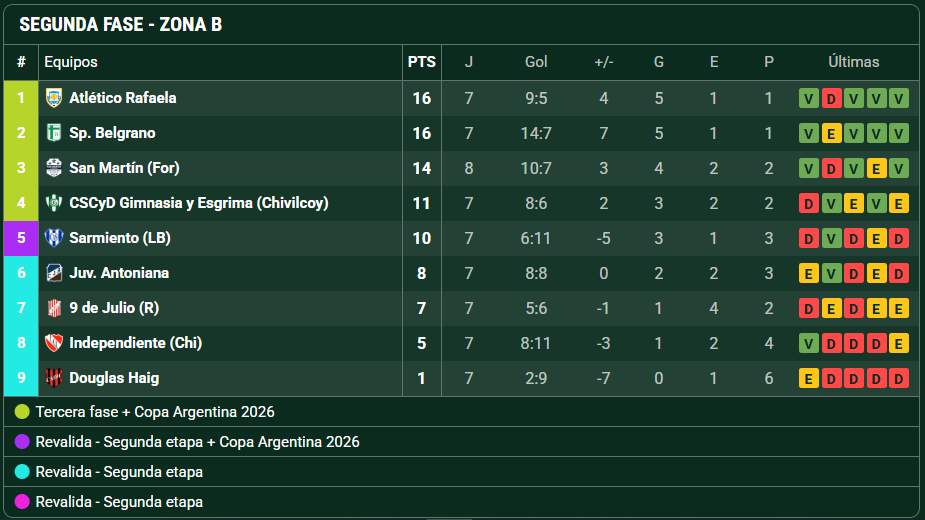Click Sp. Belgrano's yellow E result badge
The height and width of the screenshot is (520, 925).
(x=831, y=133)
